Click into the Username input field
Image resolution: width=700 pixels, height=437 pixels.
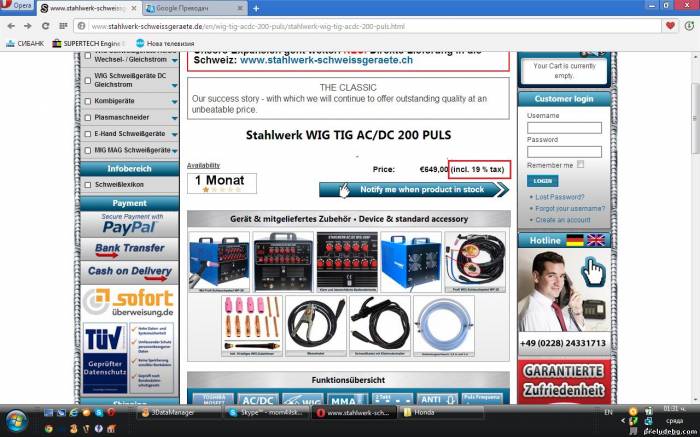(564, 128)
